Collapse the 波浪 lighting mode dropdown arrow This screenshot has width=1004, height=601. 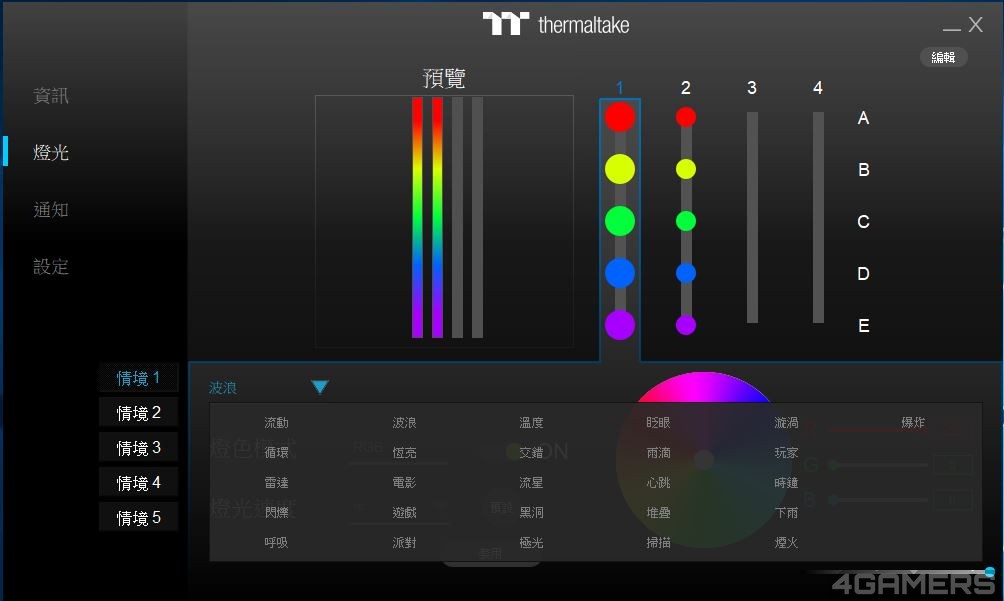[320, 387]
